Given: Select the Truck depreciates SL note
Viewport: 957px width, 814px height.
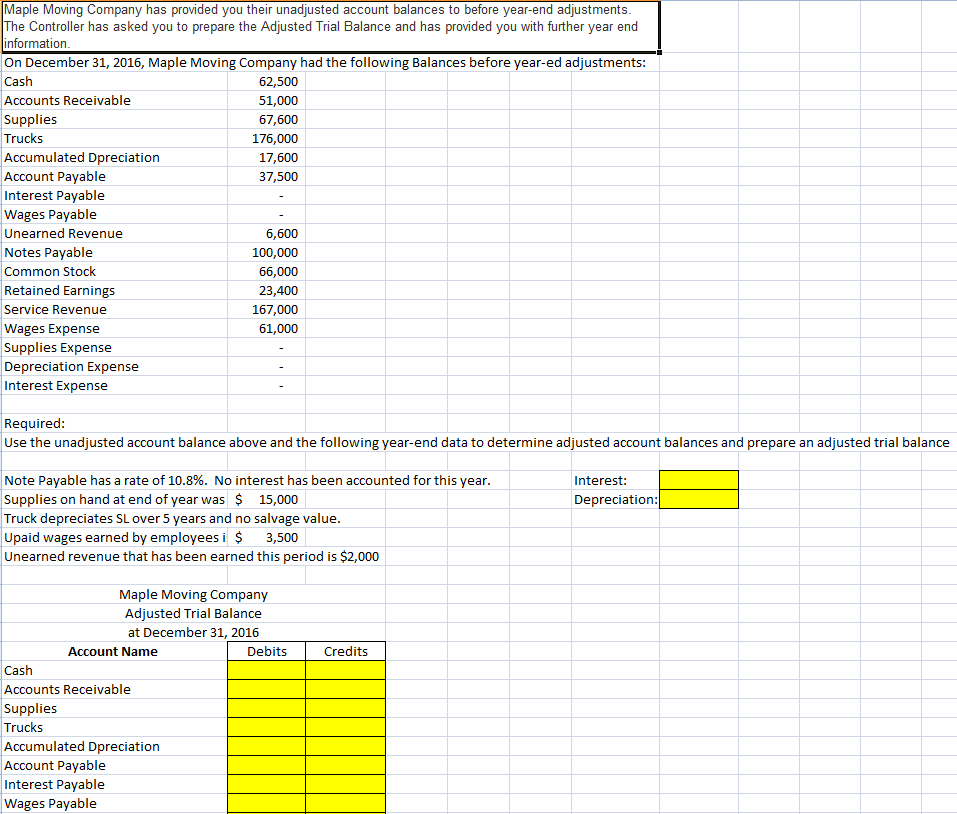Looking at the screenshot, I should pyautogui.click(x=172, y=518).
